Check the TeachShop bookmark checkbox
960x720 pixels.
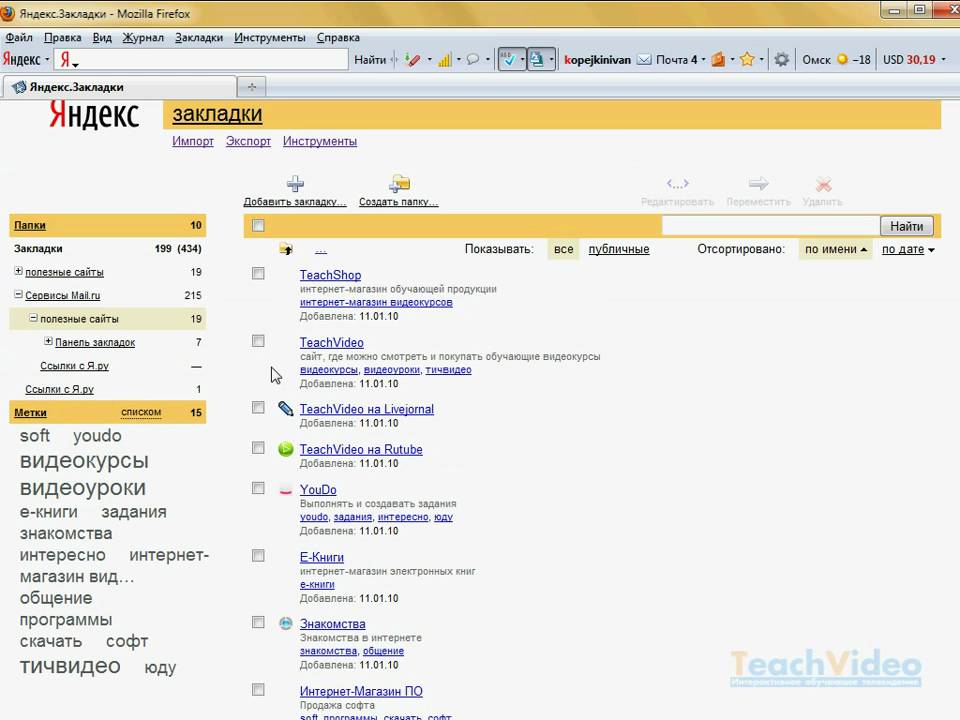click(x=258, y=273)
